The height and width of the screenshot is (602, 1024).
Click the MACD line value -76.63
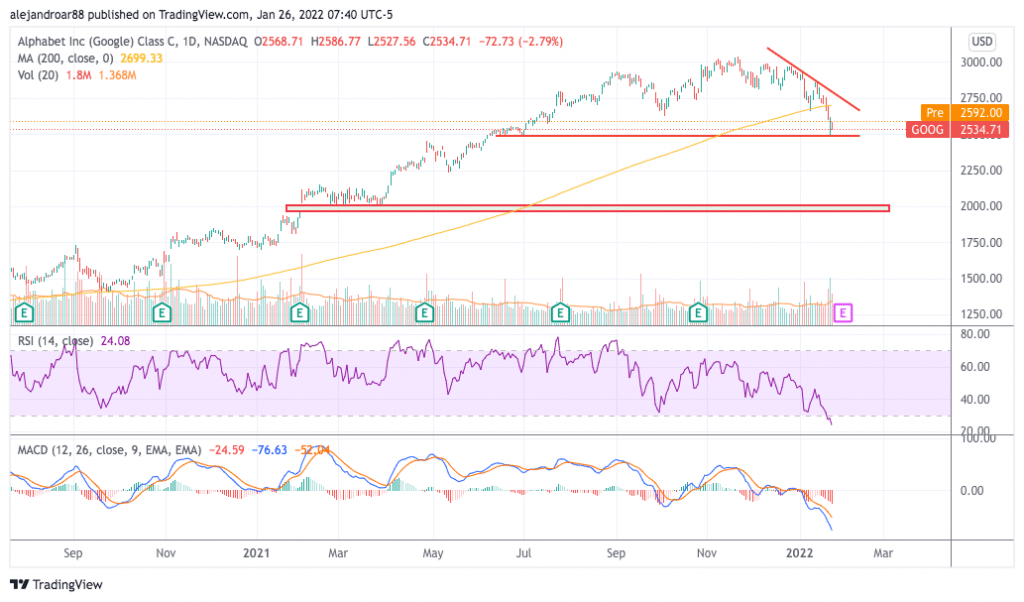coord(270,450)
